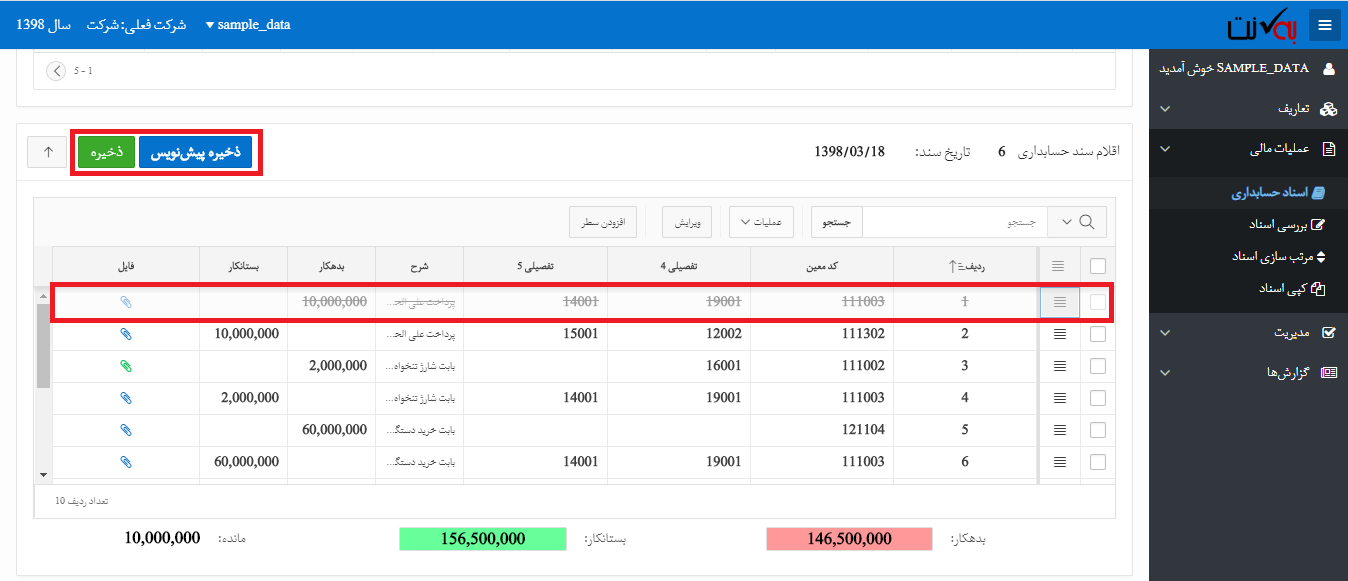1348x581 pixels.
Task: Open the search column chevron dropdown
Action: (x=1065, y=222)
